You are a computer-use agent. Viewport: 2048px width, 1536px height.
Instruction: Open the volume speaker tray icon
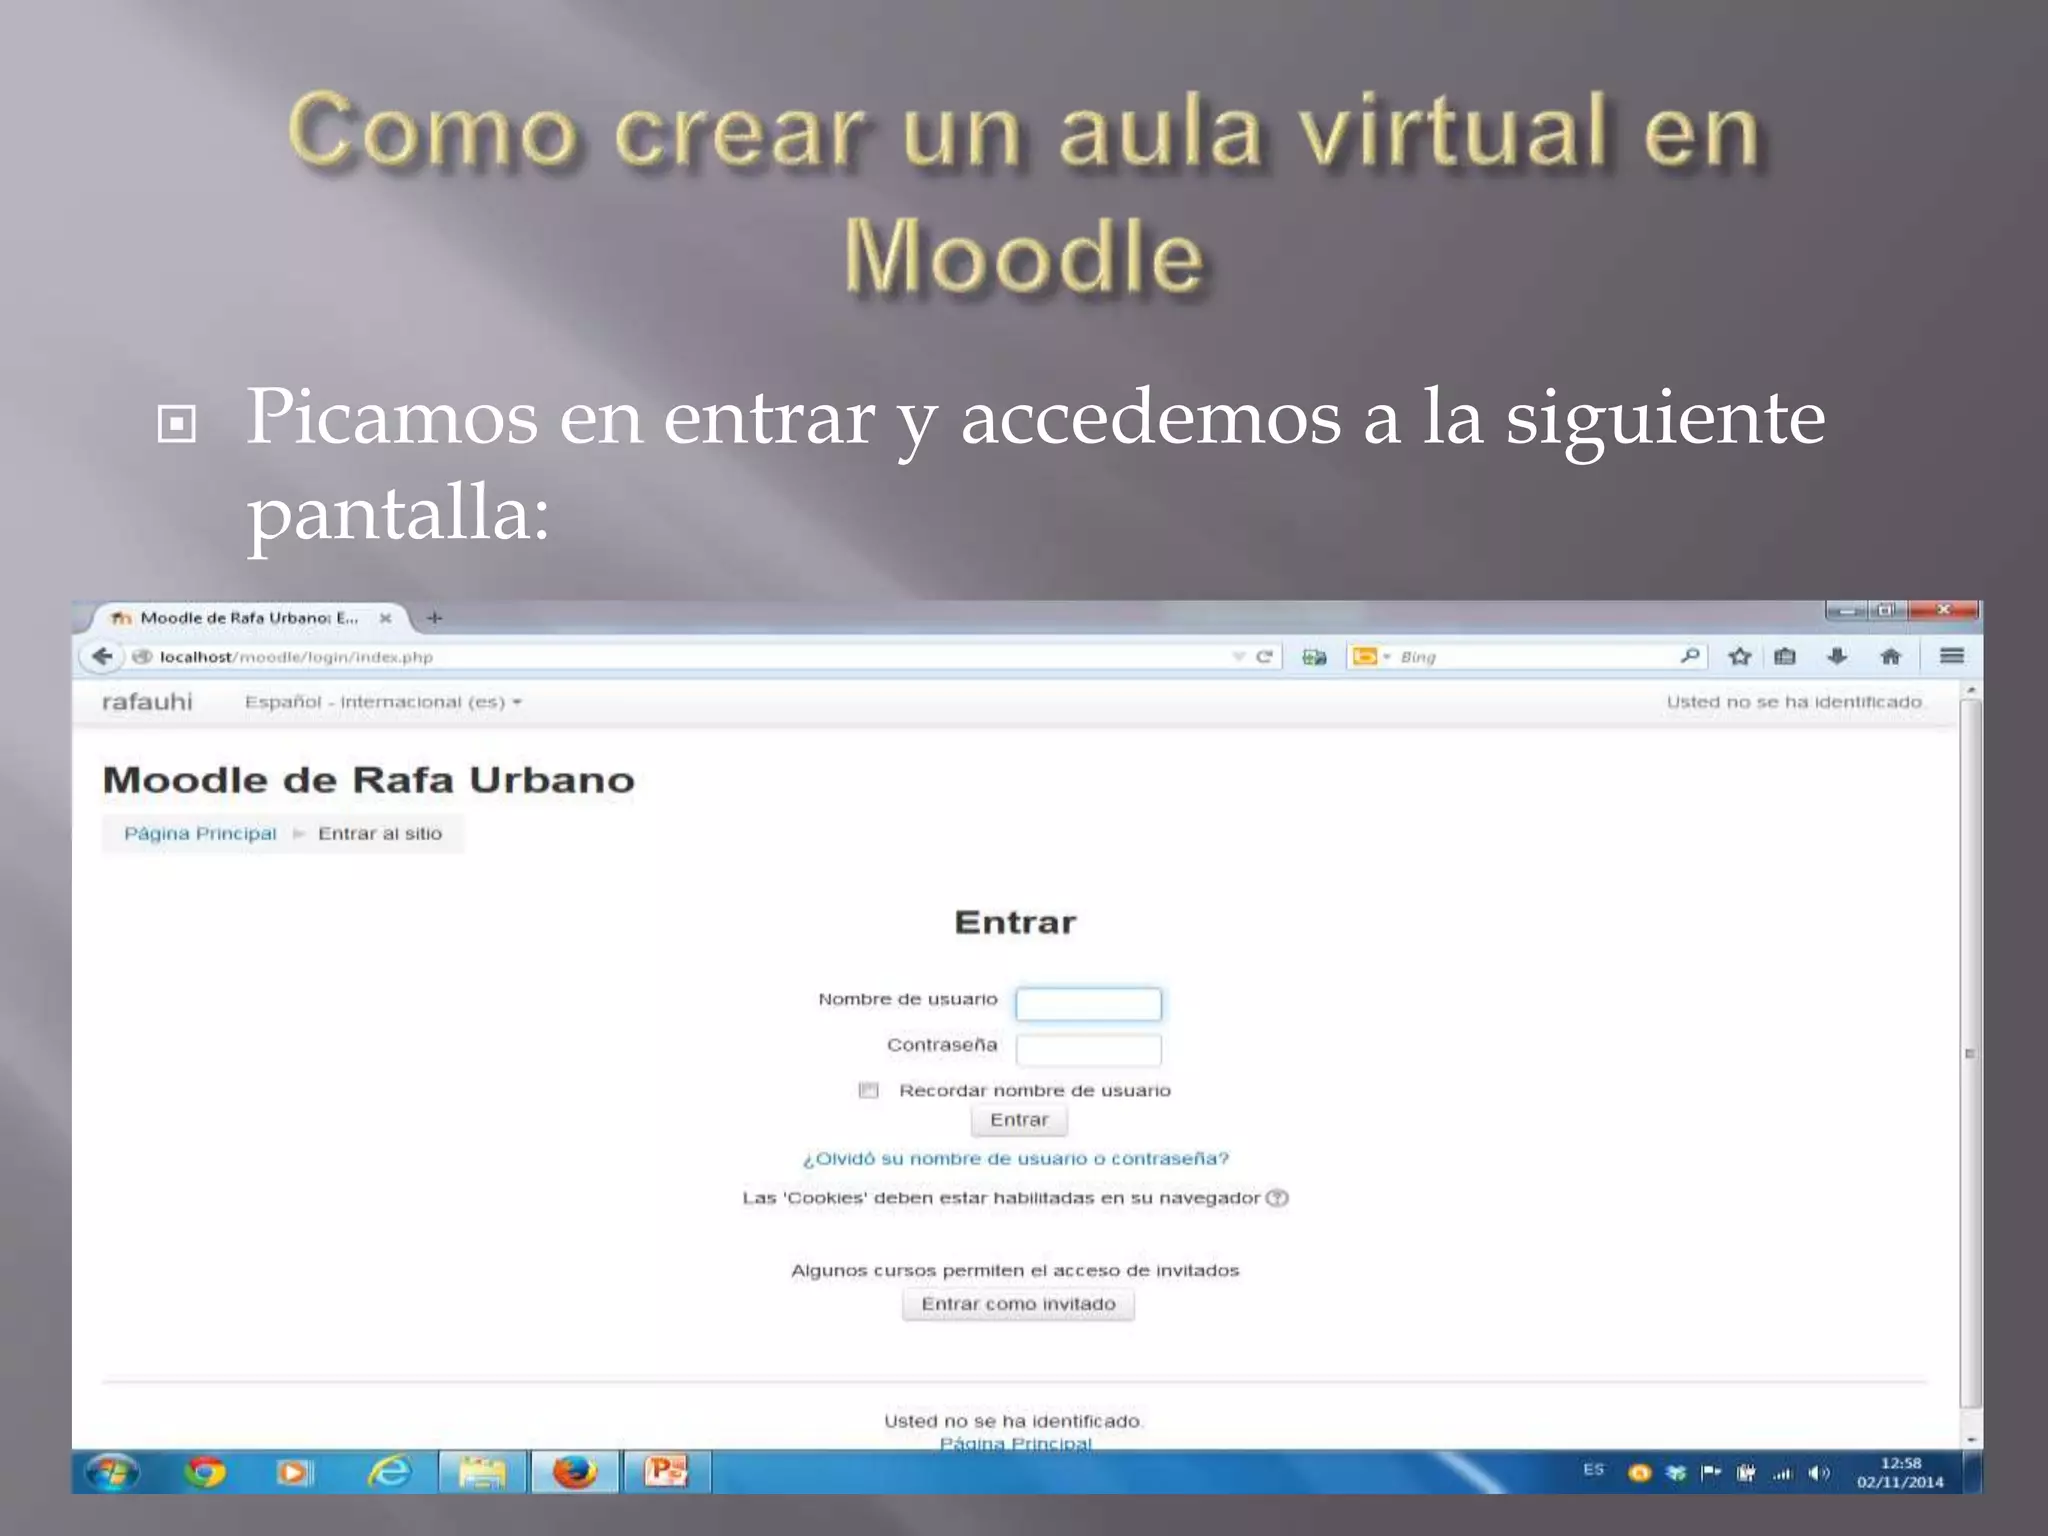(1819, 1473)
